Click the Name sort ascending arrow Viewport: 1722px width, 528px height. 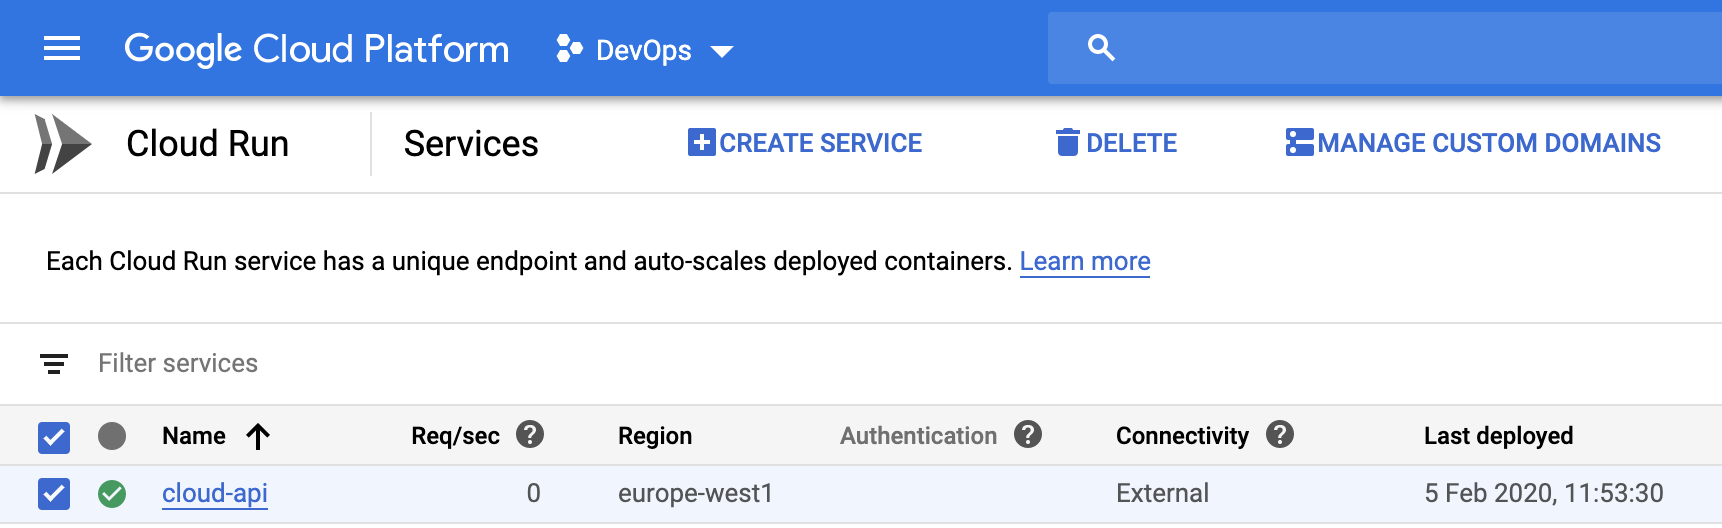(x=258, y=436)
